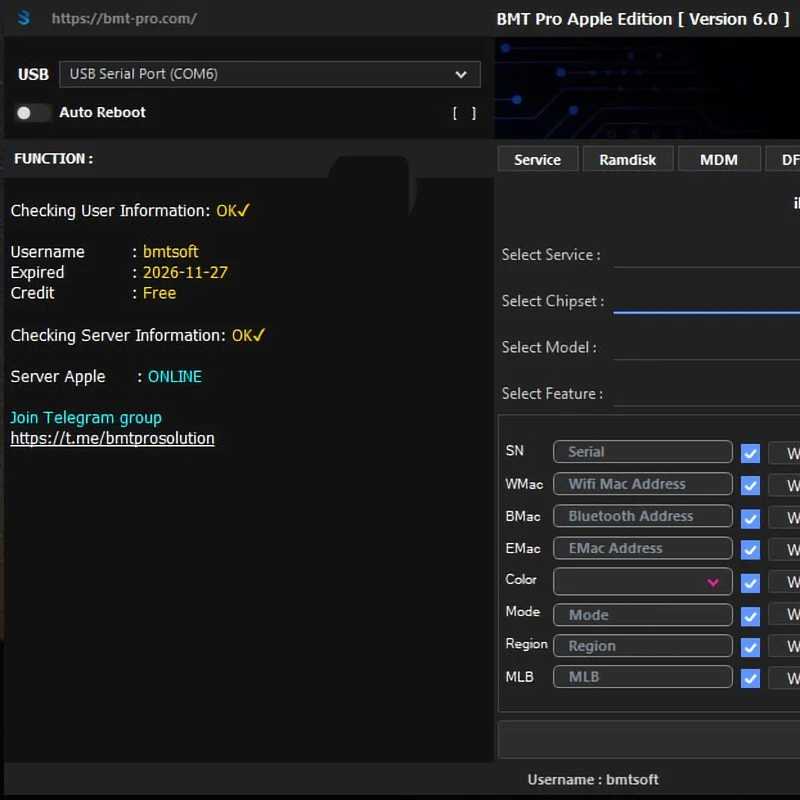Image resolution: width=800 pixels, height=800 pixels.
Task: Switch to the Ramdisk tab
Action: click(x=628, y=160)
